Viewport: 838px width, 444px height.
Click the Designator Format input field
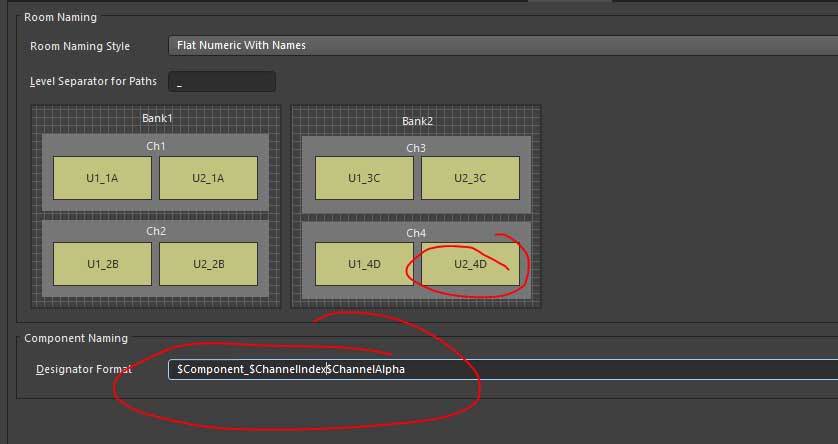[500, 369]
